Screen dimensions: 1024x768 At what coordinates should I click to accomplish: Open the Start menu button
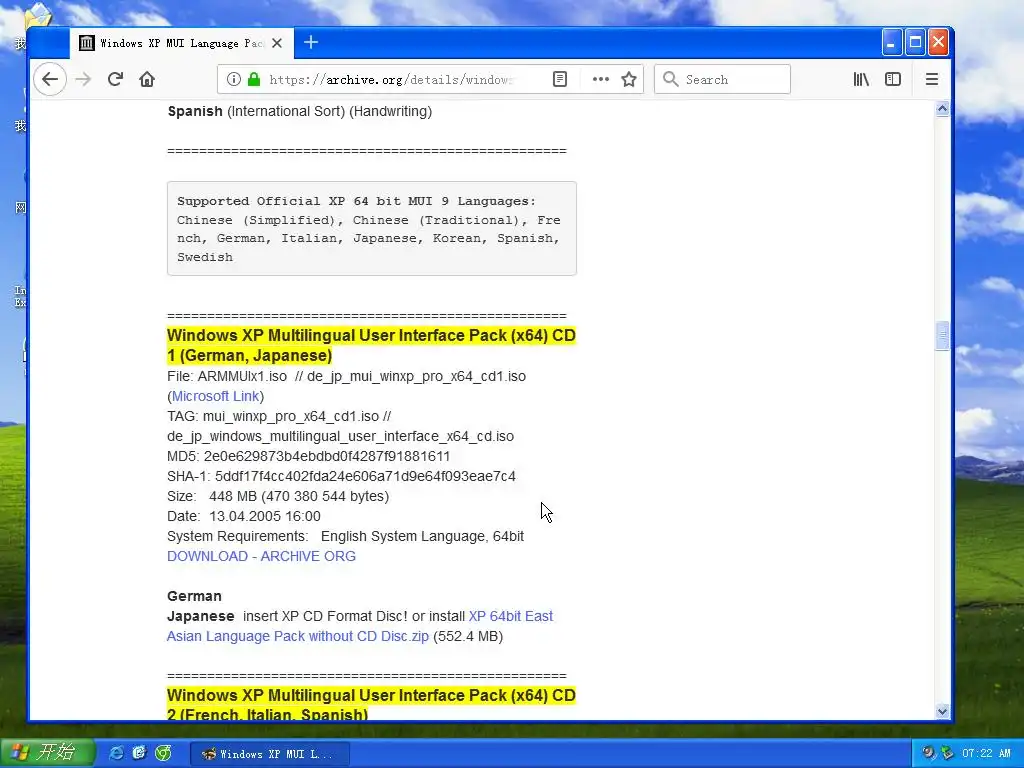click(x=47, y=753)
